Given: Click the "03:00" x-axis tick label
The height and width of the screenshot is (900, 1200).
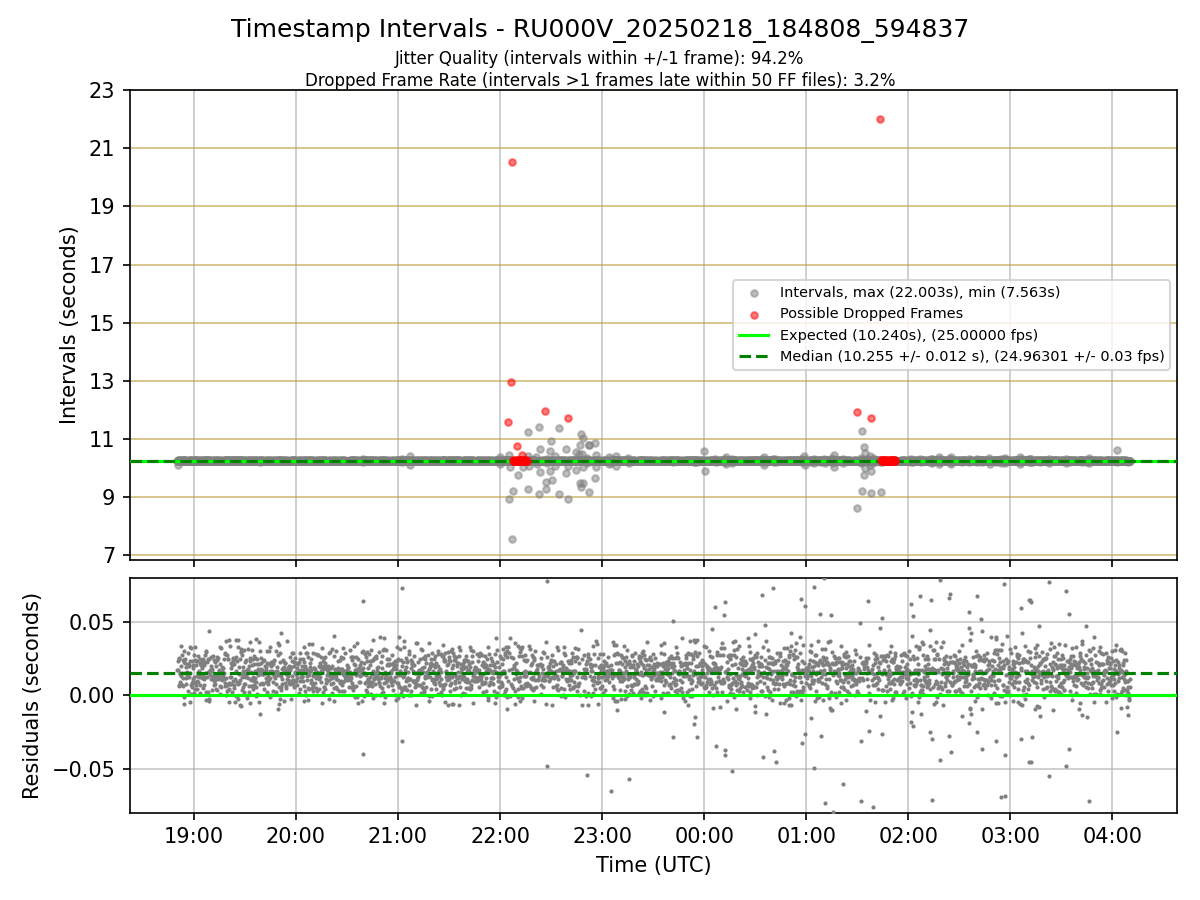Looking at the screenshot, I should [1010, 835].
